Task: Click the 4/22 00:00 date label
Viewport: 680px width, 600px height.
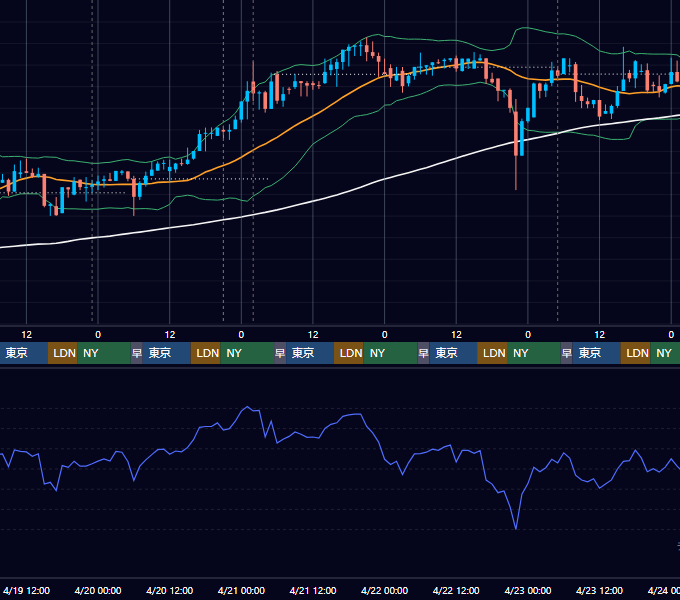Action: 384,590
